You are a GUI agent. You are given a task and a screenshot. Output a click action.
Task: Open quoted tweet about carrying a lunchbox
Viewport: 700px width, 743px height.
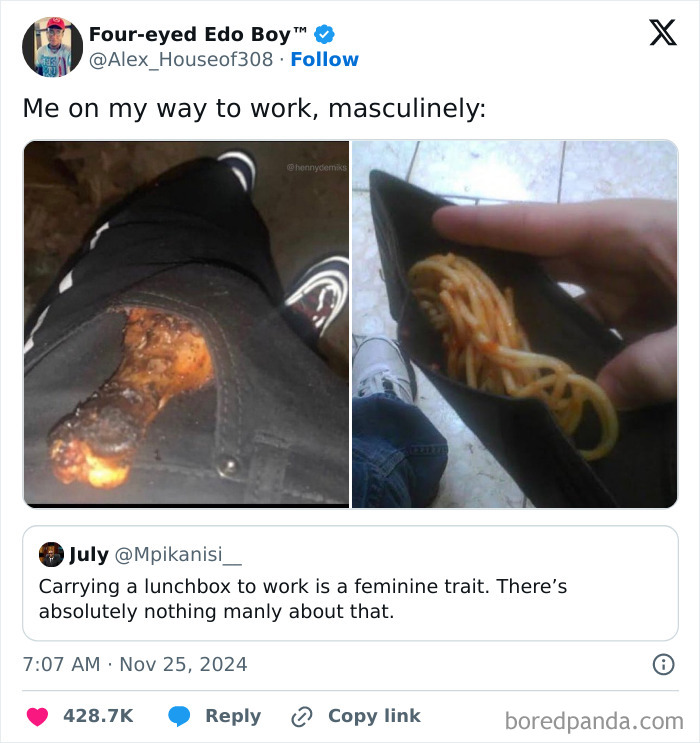350,583
